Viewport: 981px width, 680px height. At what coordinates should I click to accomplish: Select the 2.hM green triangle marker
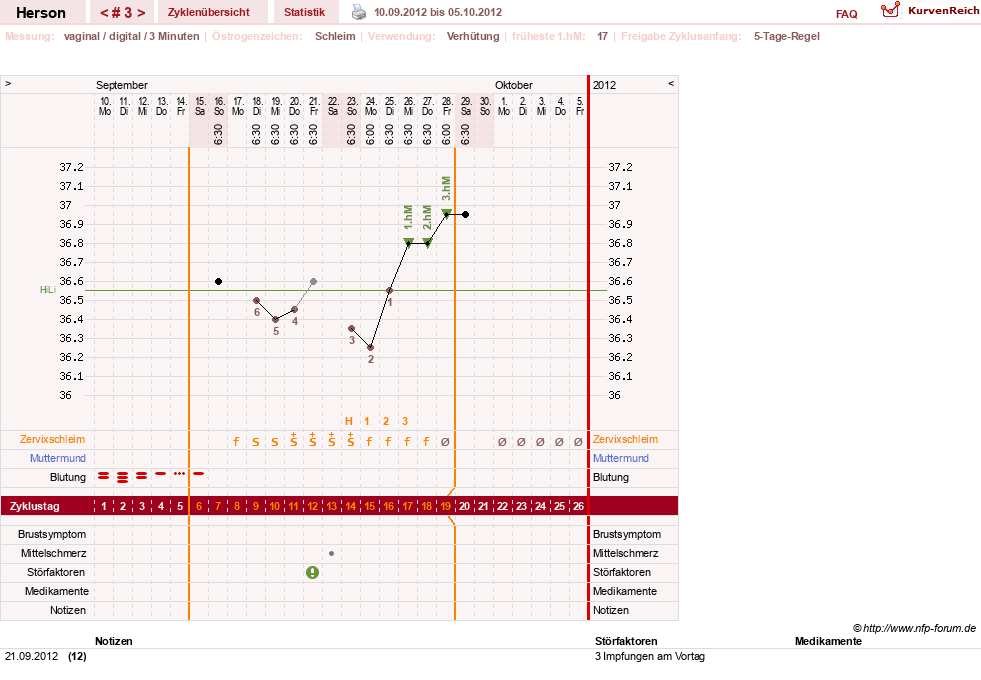pos(427,242)
